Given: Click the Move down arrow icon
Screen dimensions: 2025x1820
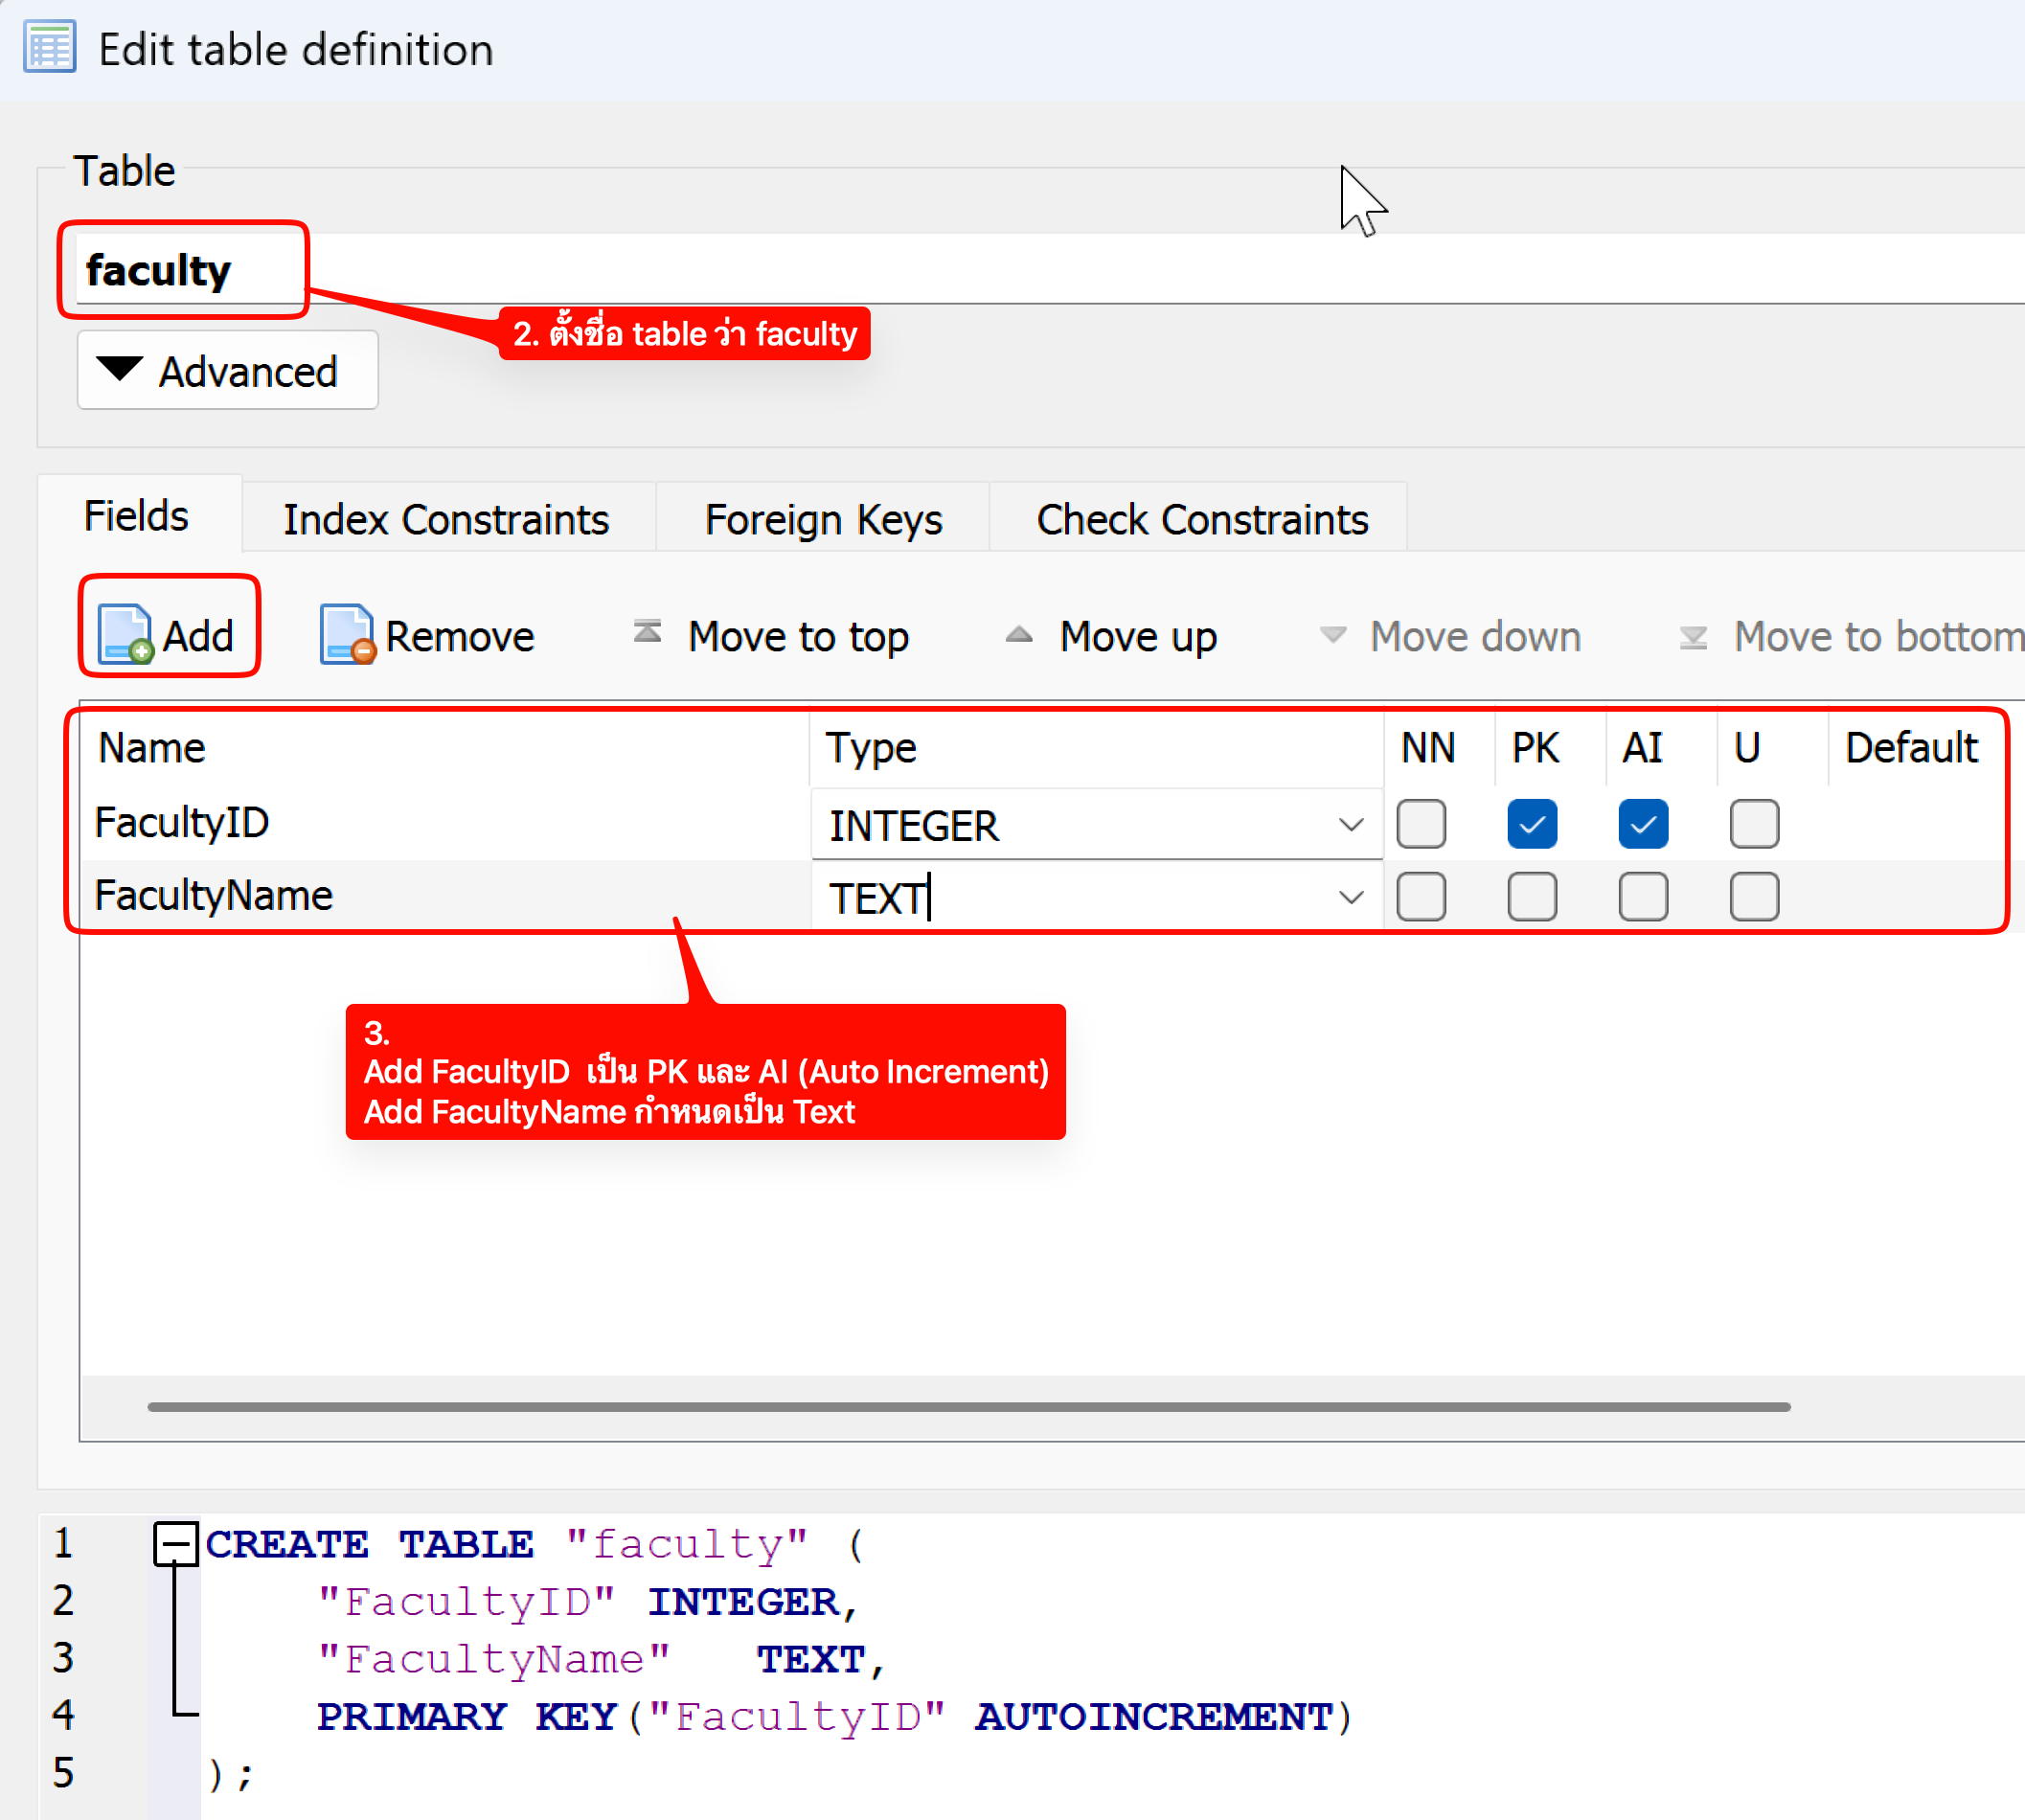Looking at the screenshot, I should 1332,634.
